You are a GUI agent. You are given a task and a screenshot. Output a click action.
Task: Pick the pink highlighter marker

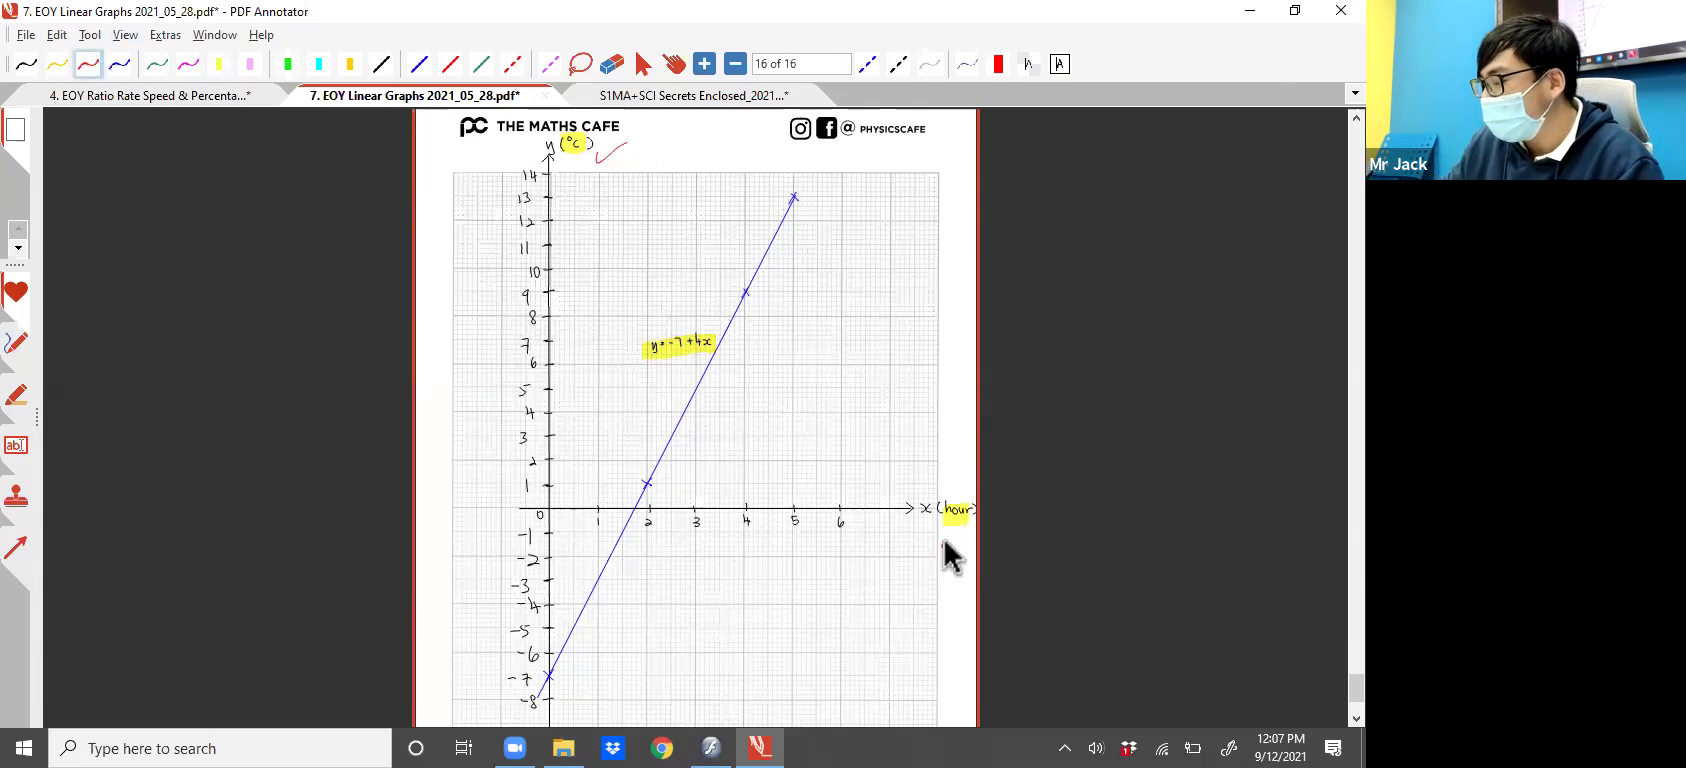pyautogui.click(x=250, y=64)
